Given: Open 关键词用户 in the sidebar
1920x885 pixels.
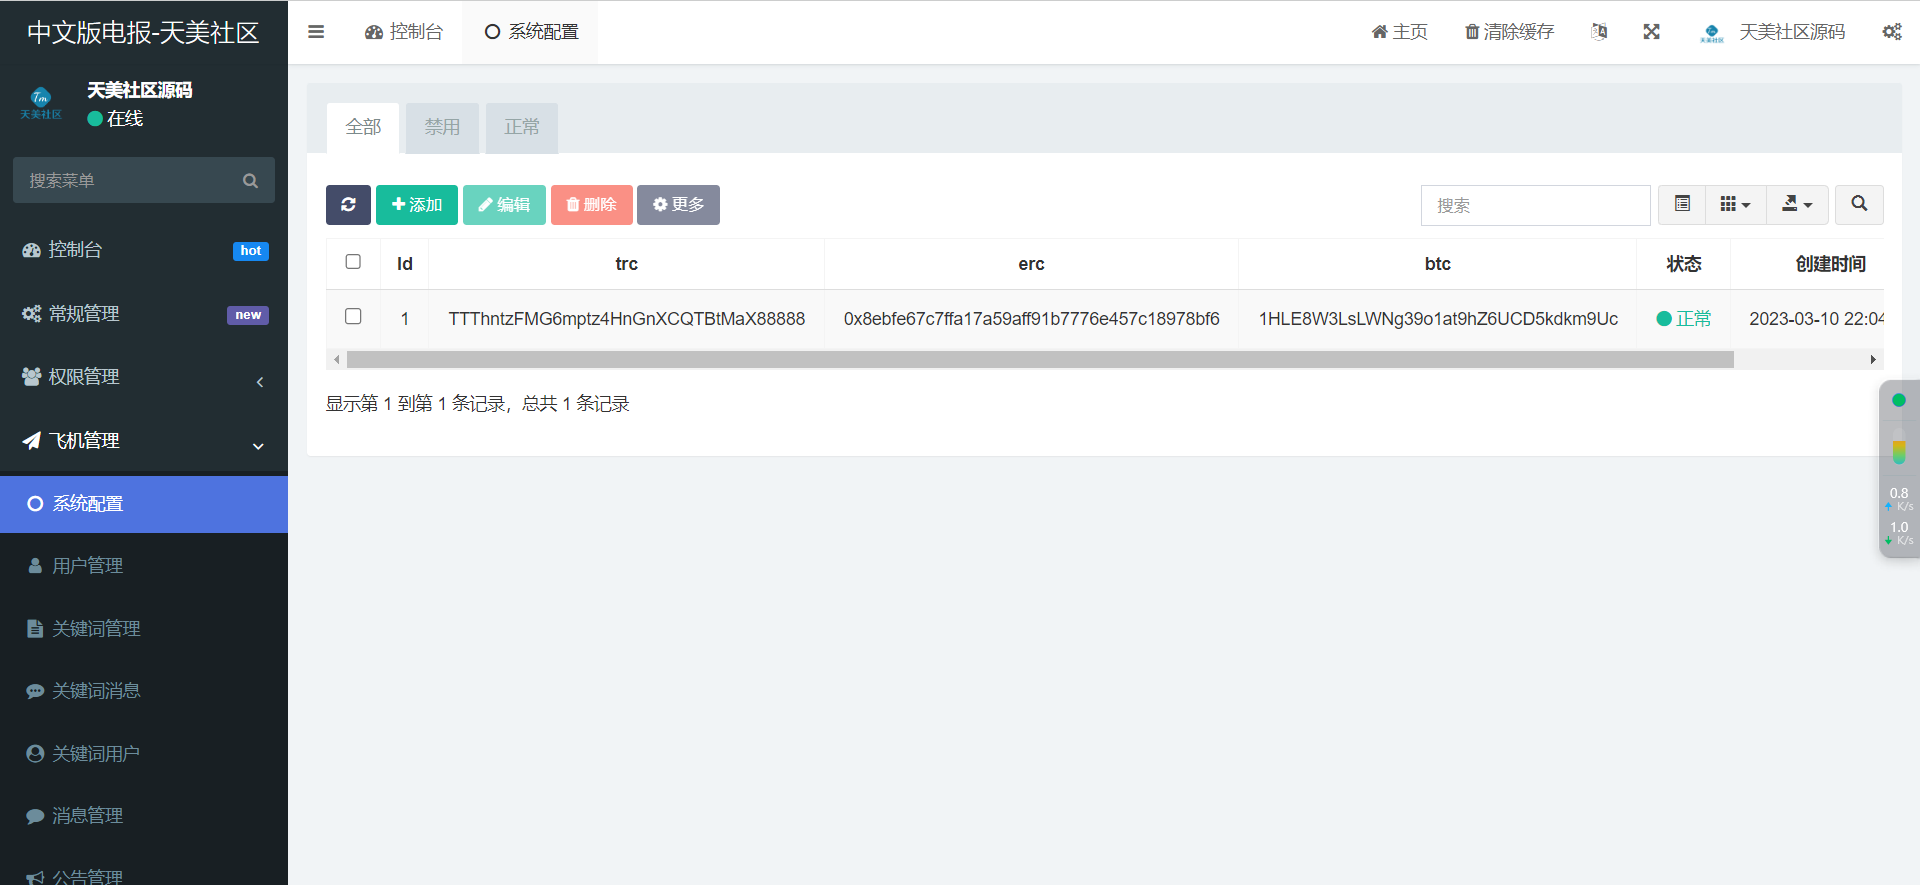Looking at the screenshot, I should [x=144, y=754].
